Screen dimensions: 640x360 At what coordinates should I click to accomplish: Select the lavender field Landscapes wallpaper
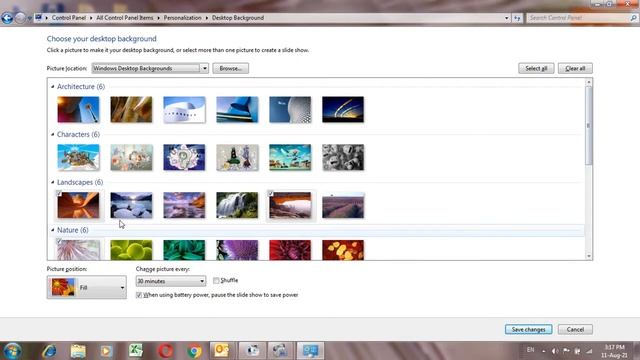pyautogui.click(x=343, y=205)
